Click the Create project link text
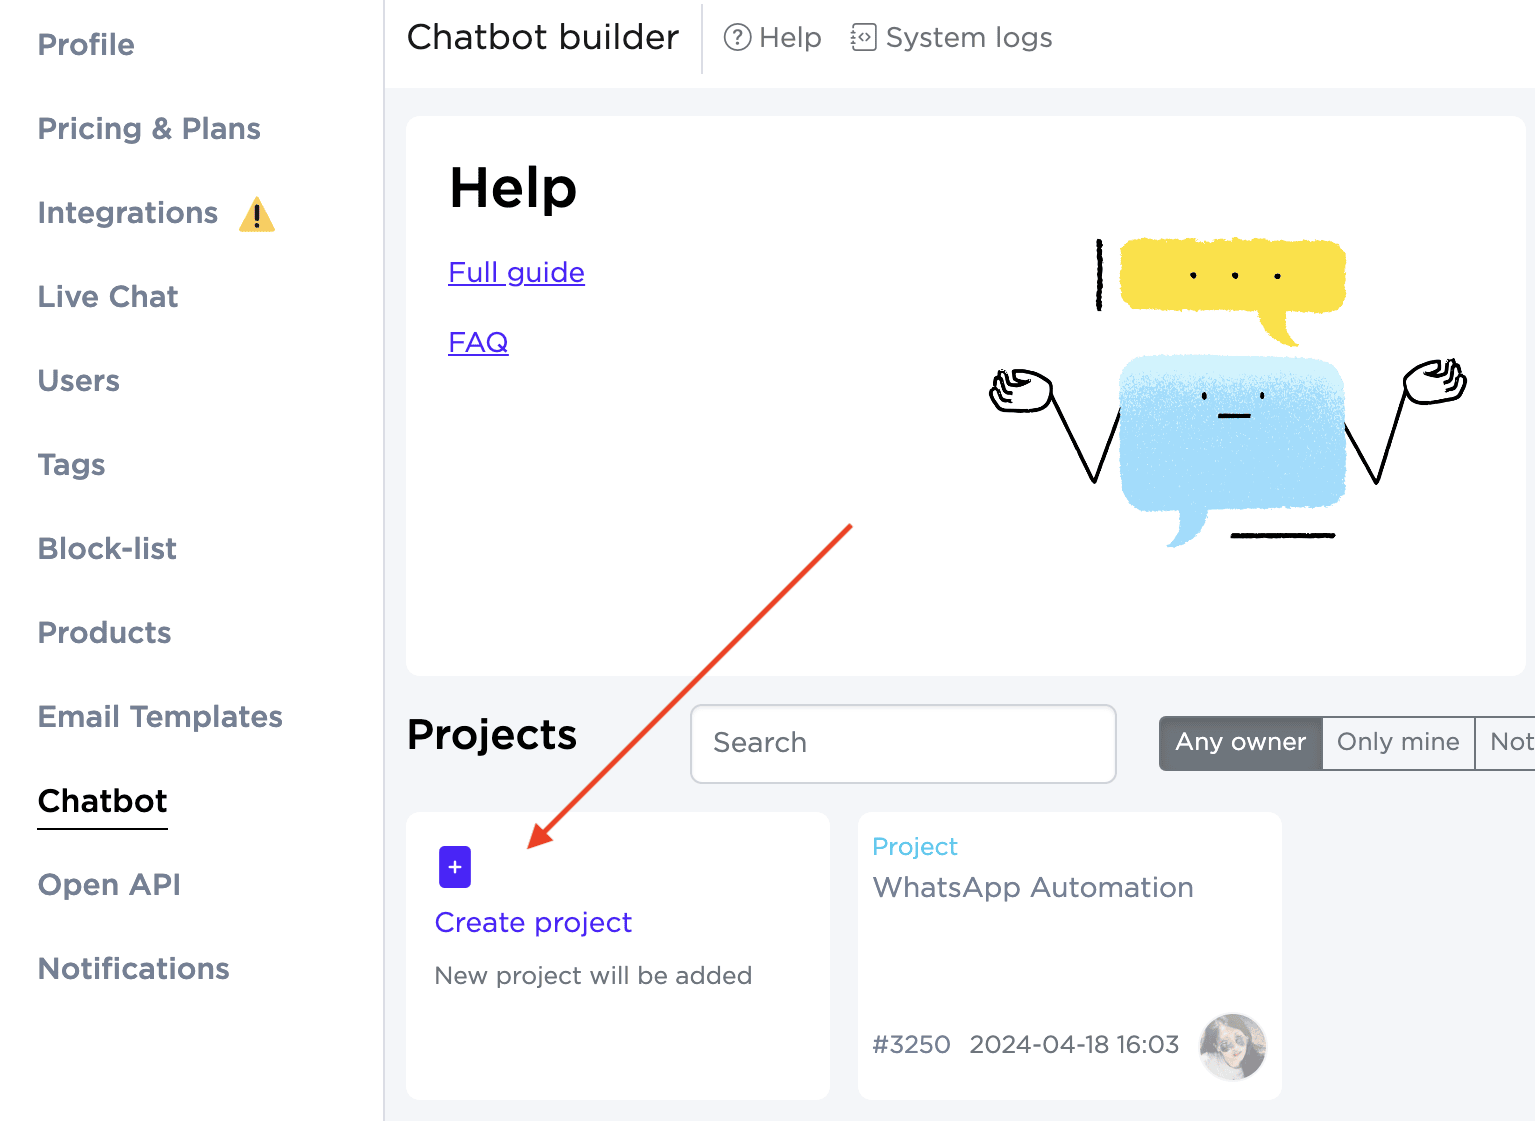This screenshot has width=1535, height=1121. click(x=533, y=922)
